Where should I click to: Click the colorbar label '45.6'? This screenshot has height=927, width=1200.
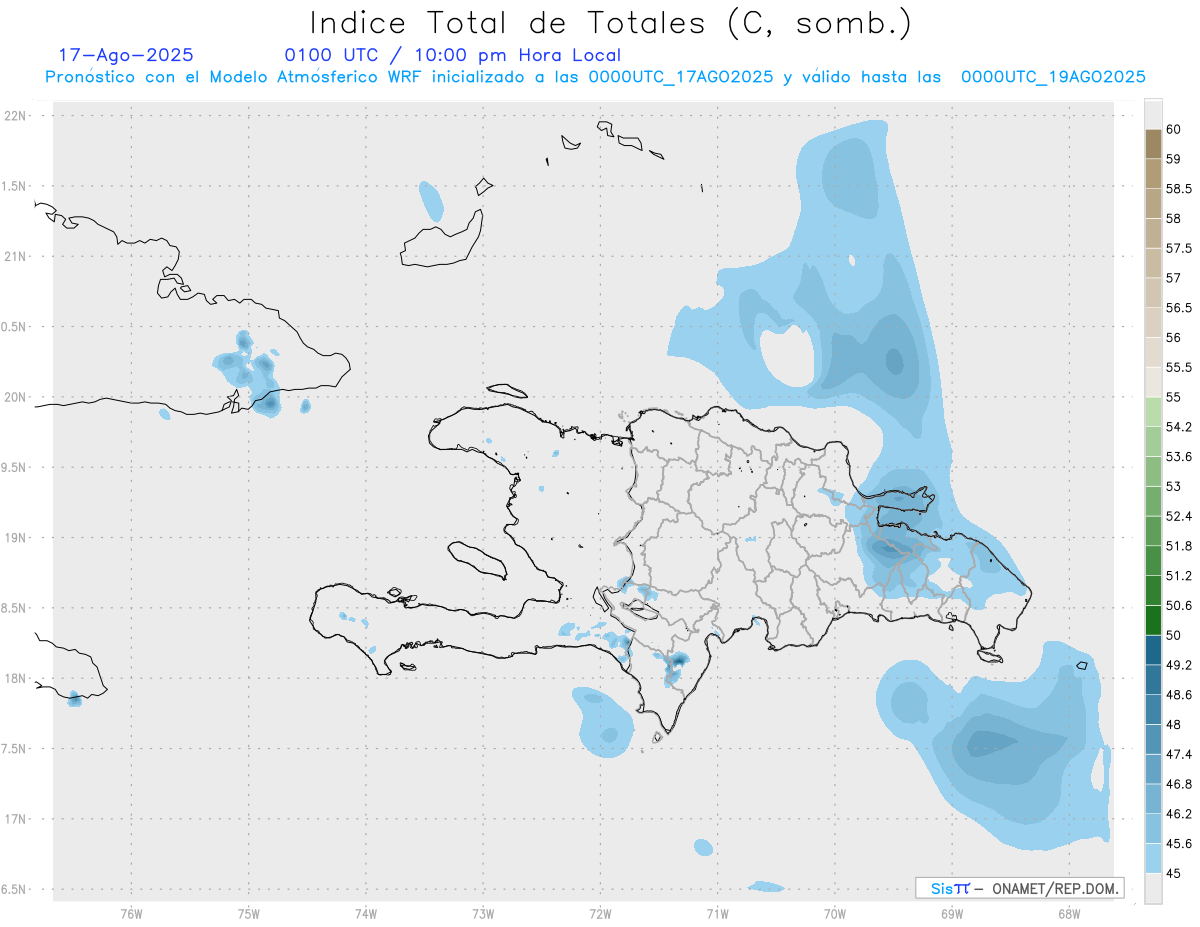click(x=1179, y=844)
